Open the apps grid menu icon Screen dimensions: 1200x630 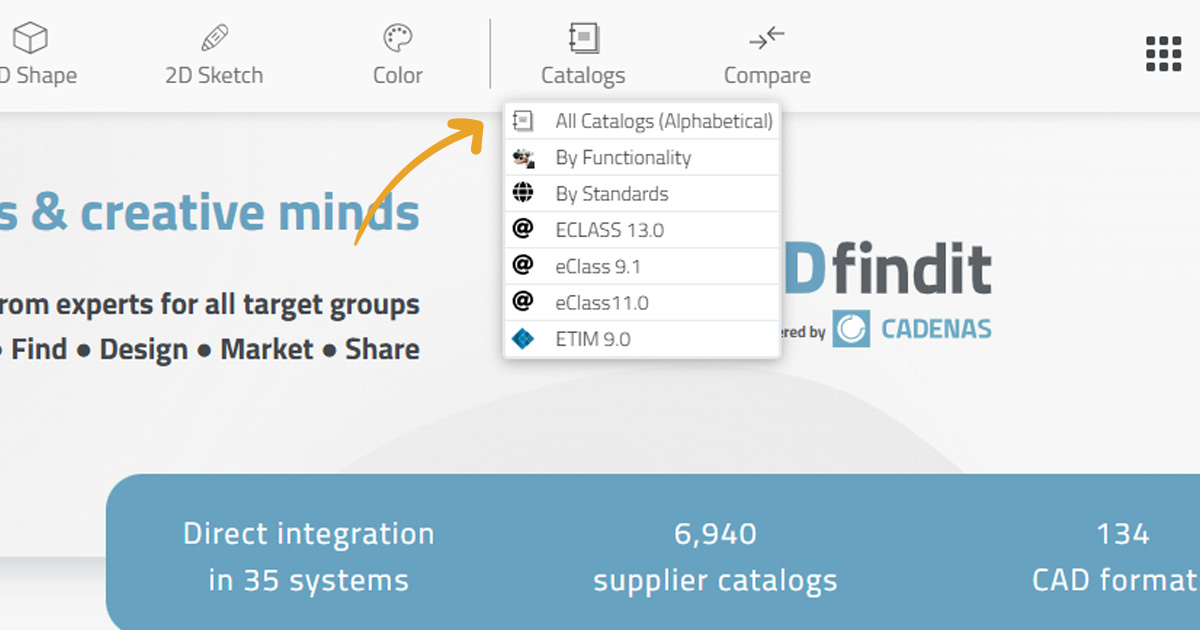click(x=1163, y=54)
